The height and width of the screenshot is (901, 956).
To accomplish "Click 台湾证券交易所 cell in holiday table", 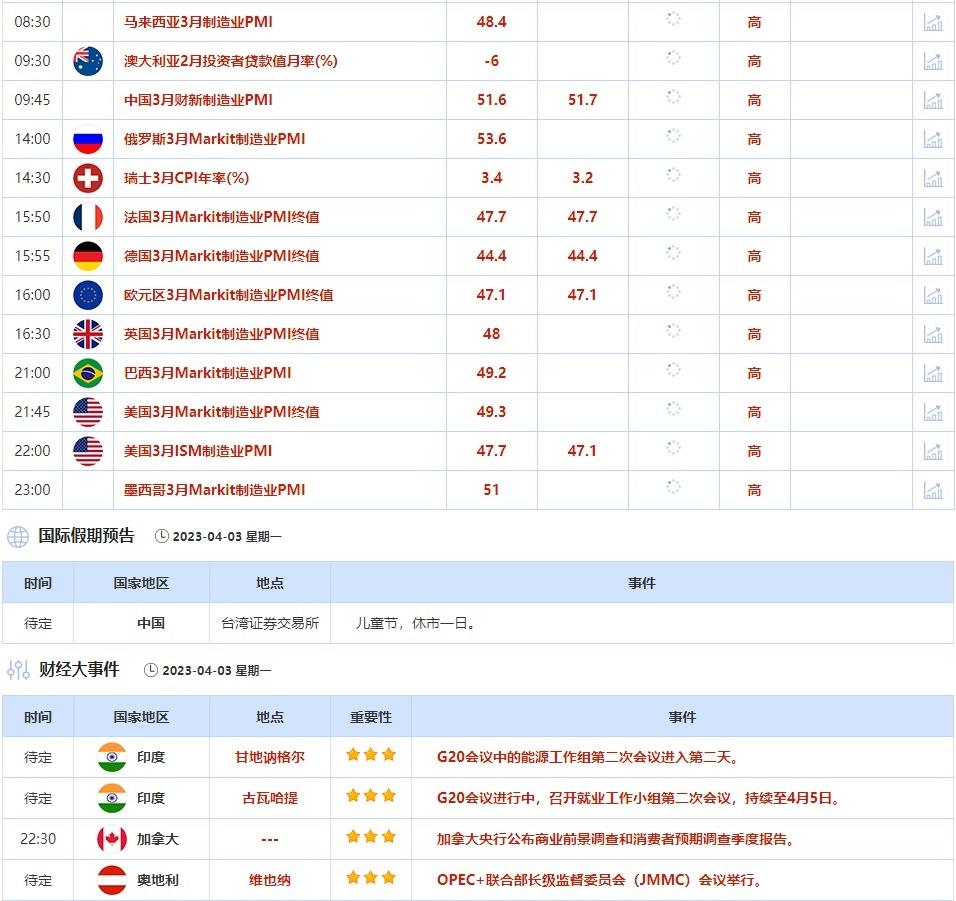I will (270, 623).
